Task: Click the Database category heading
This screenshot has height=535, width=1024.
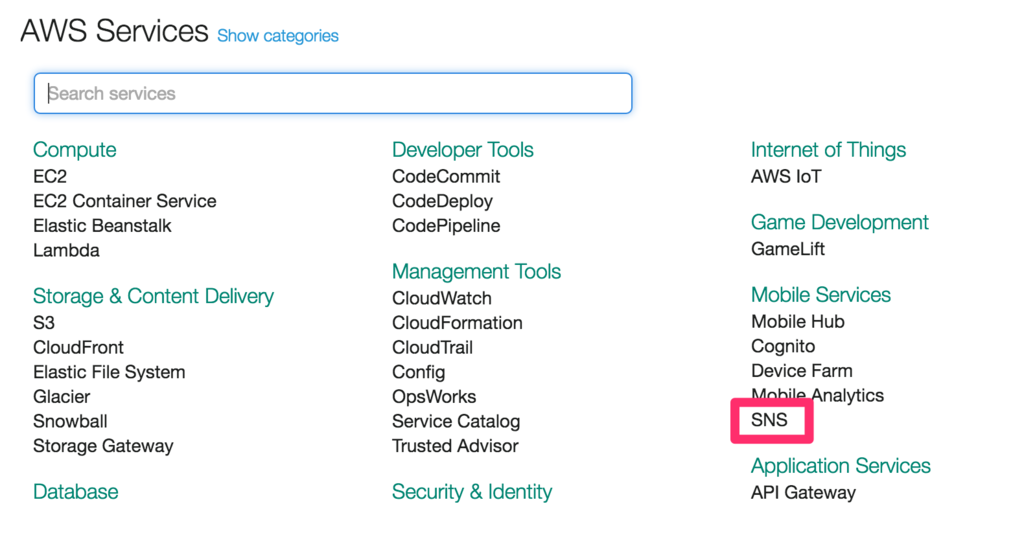Action: coord(76,492)
